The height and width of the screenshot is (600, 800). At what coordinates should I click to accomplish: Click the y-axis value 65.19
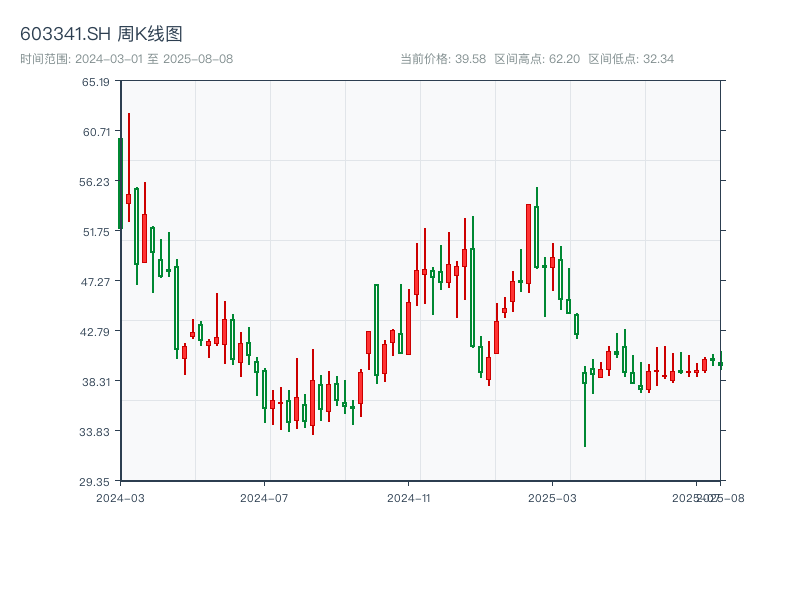click(x=96, y=82)
